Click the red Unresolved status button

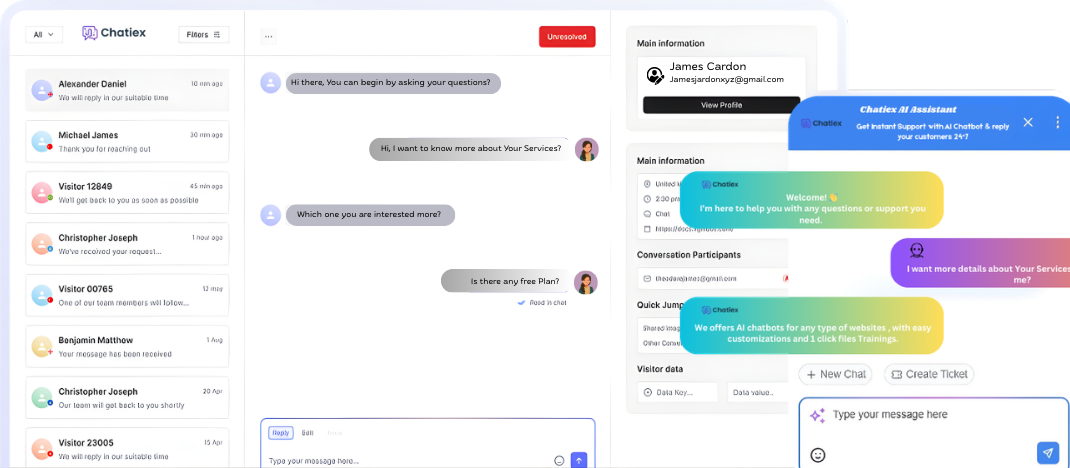coord(567,37)
